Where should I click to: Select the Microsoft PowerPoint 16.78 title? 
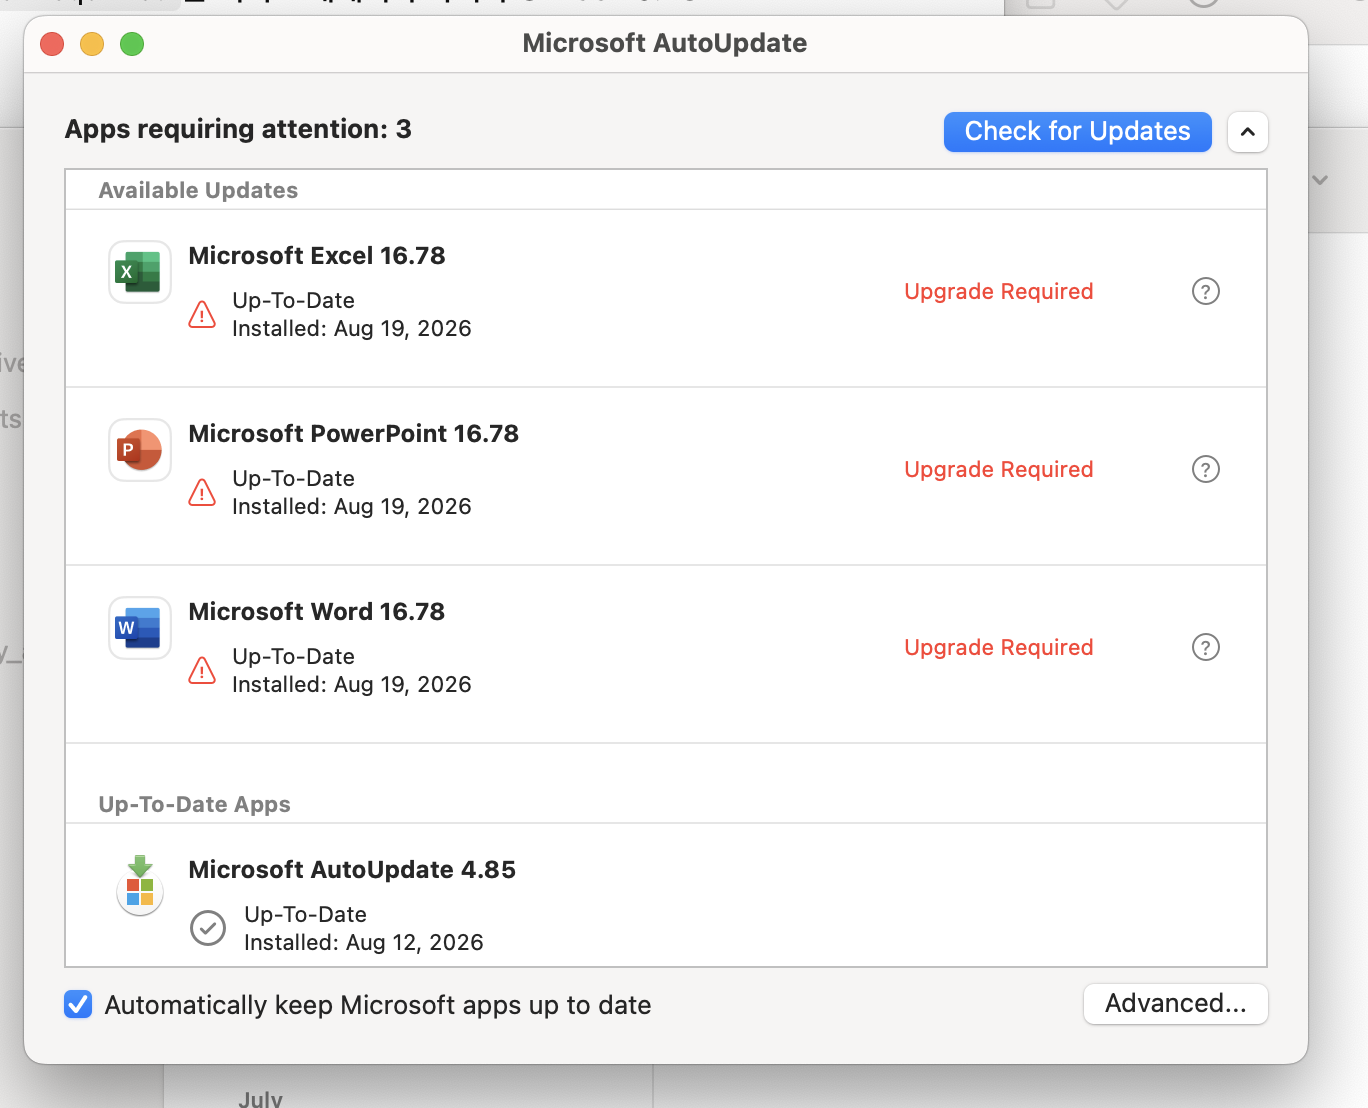pyautogui.click(x=354, y=434)
